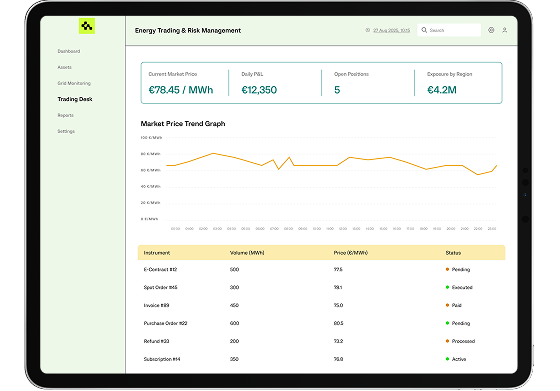Click the price value in the E-Contract row
Viewport: 560px width, 391px height.
[x=338, y=270]
